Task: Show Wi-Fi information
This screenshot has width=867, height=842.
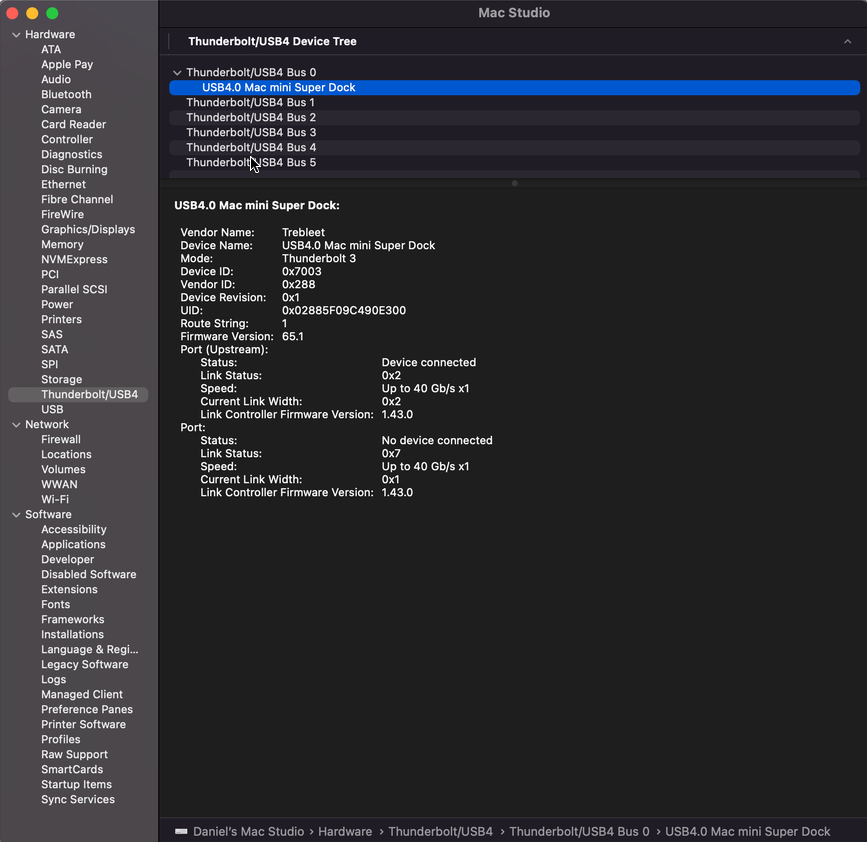Action: 55,499
